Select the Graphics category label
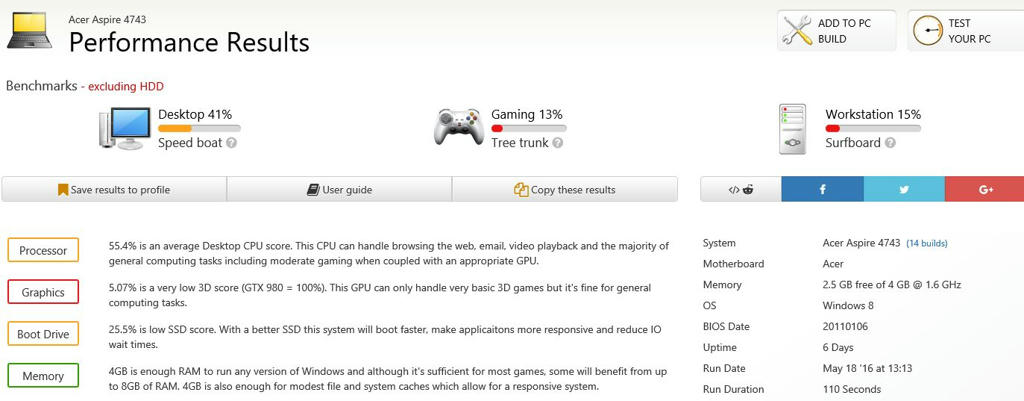 coord(43,292)
